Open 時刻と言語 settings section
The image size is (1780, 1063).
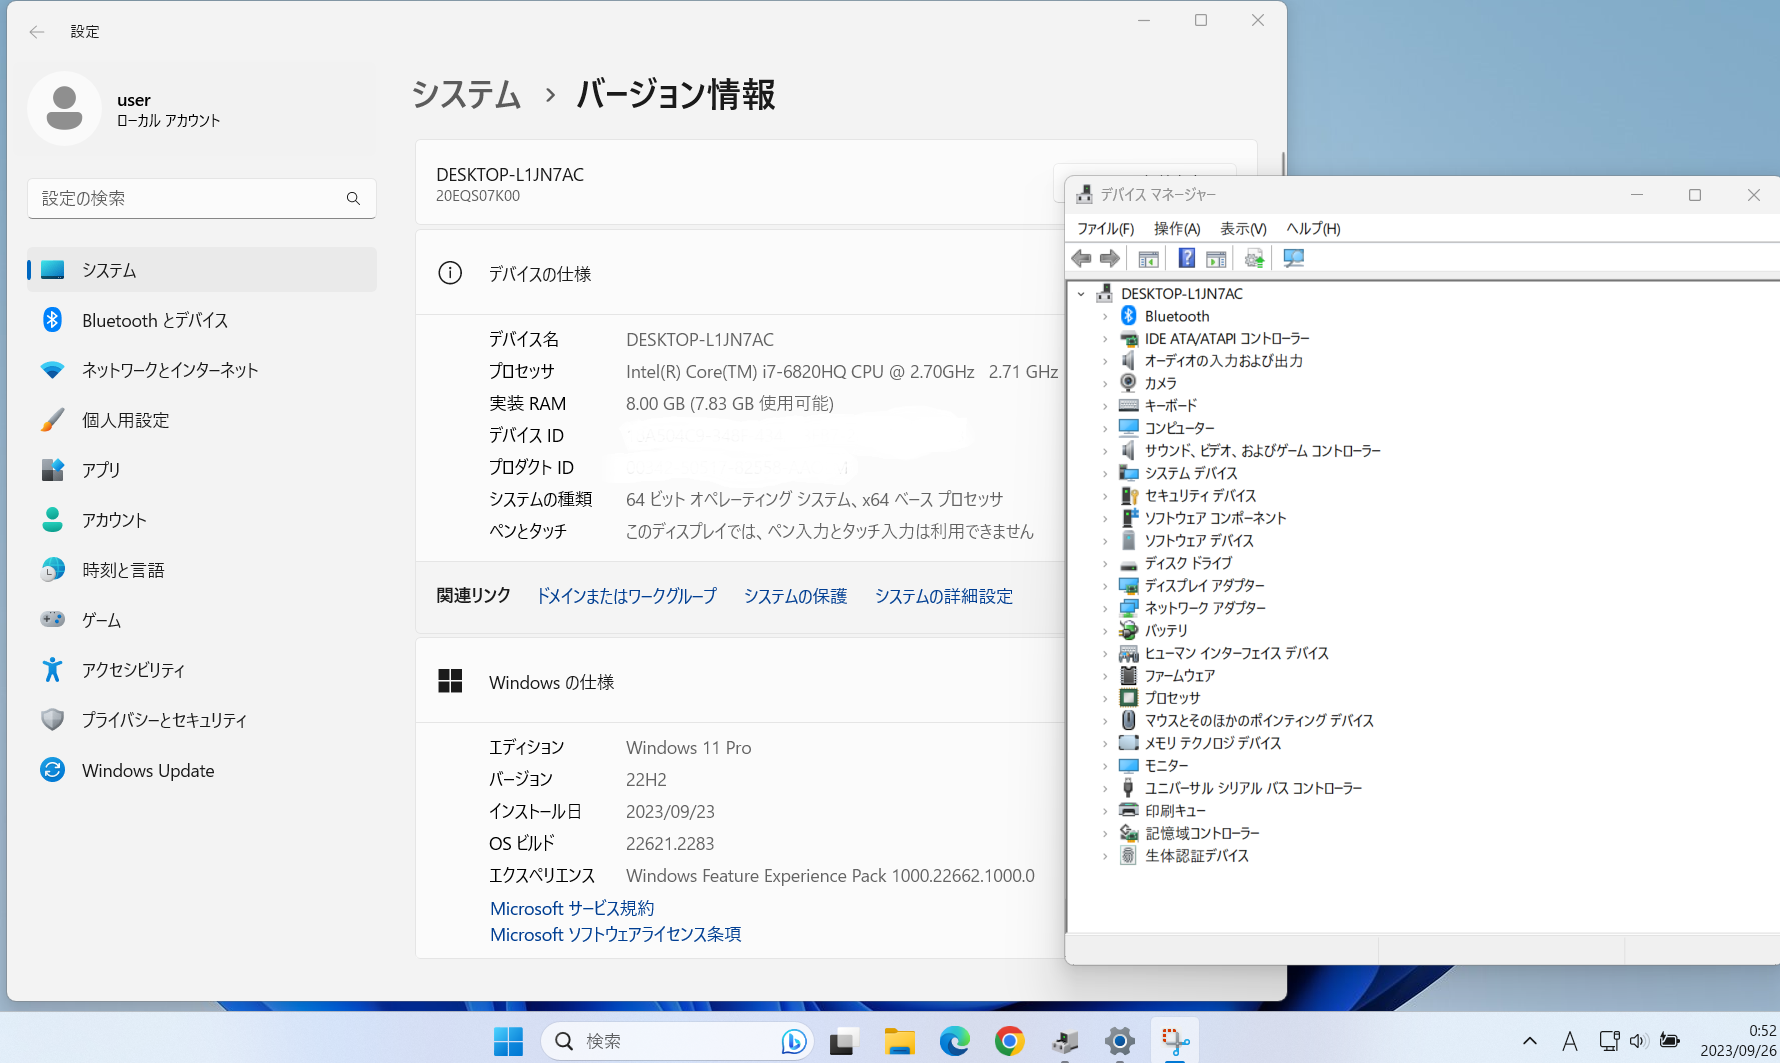click(202, 570)
